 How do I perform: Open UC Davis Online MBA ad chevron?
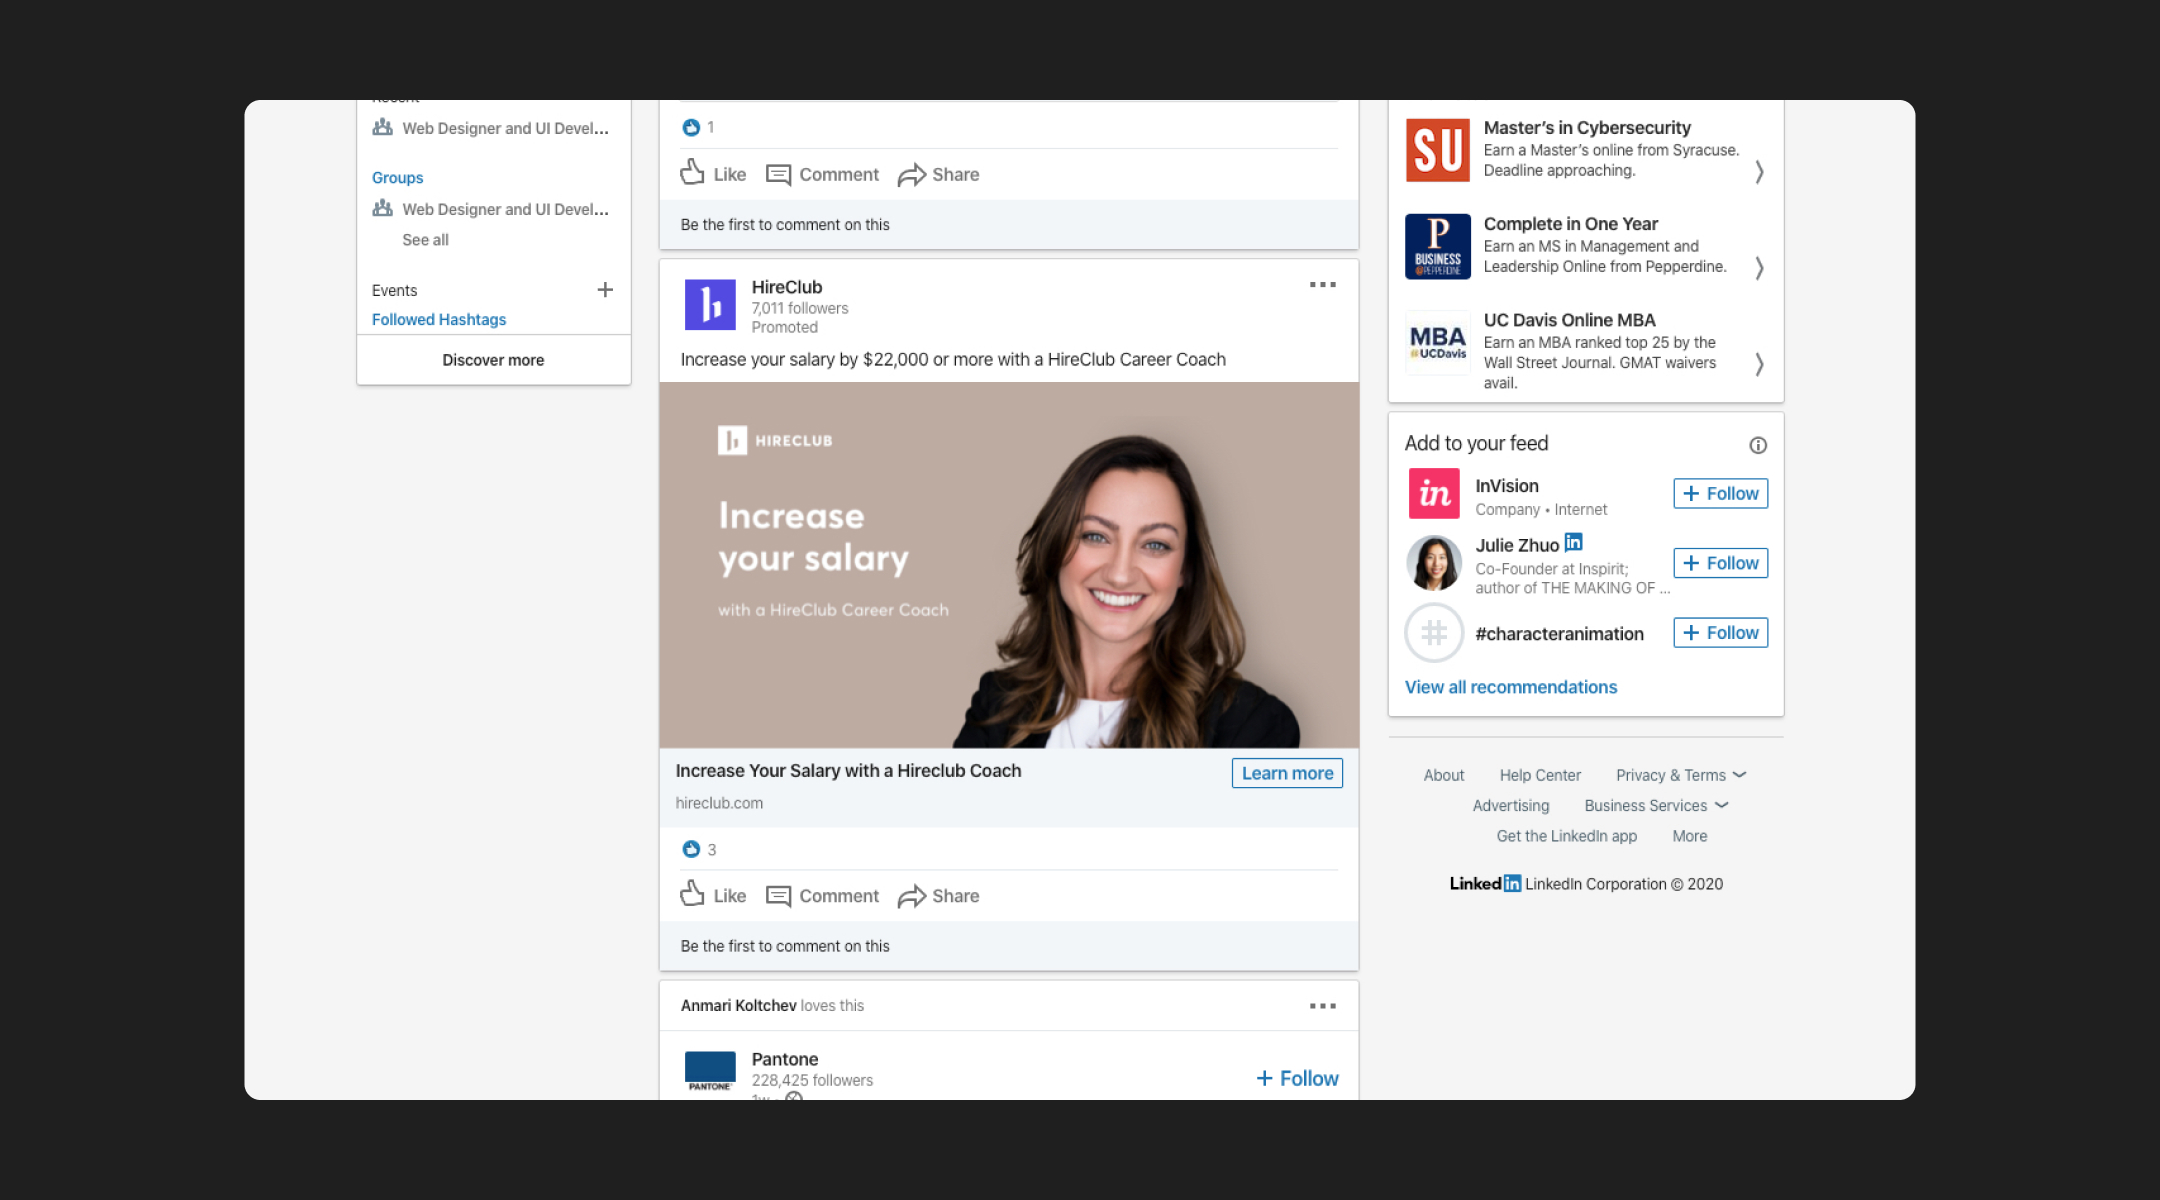pyautogui.click(x=1759, y=364)
